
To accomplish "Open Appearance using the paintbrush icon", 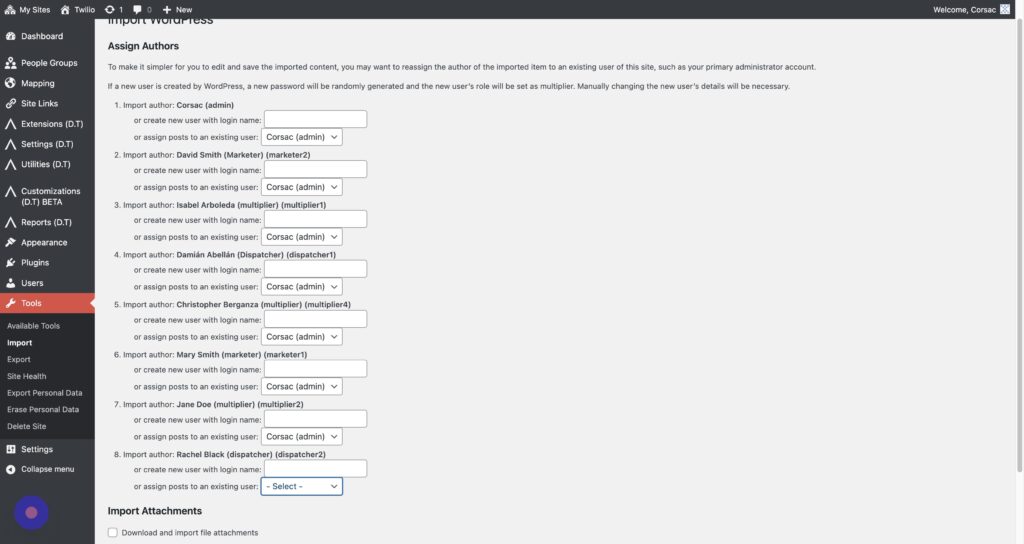I will pyautogui.click(x=10, y=242).
